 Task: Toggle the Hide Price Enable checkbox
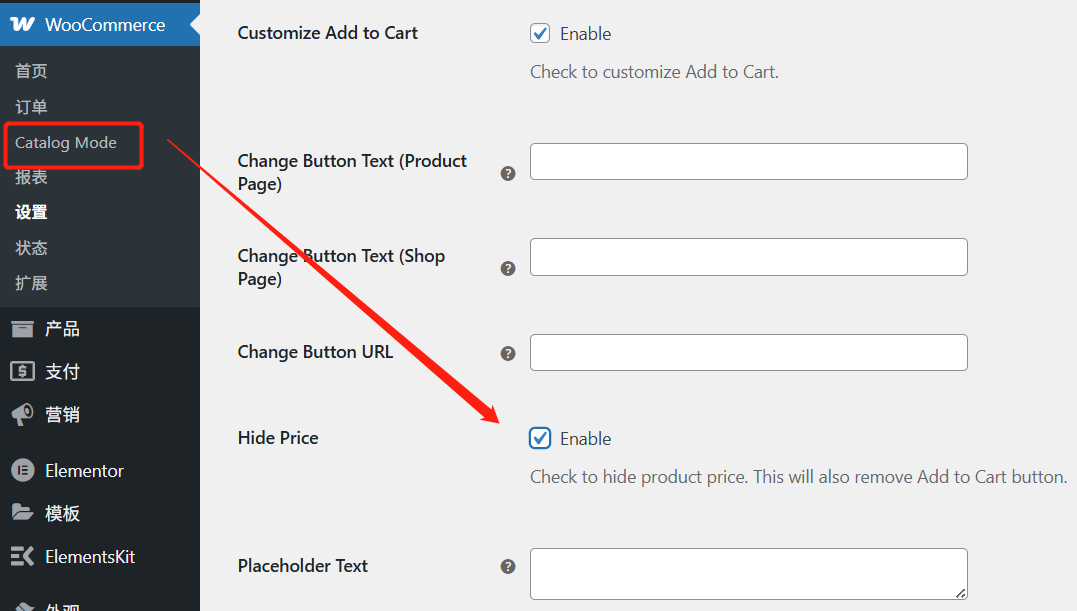[x=540, y=438]
